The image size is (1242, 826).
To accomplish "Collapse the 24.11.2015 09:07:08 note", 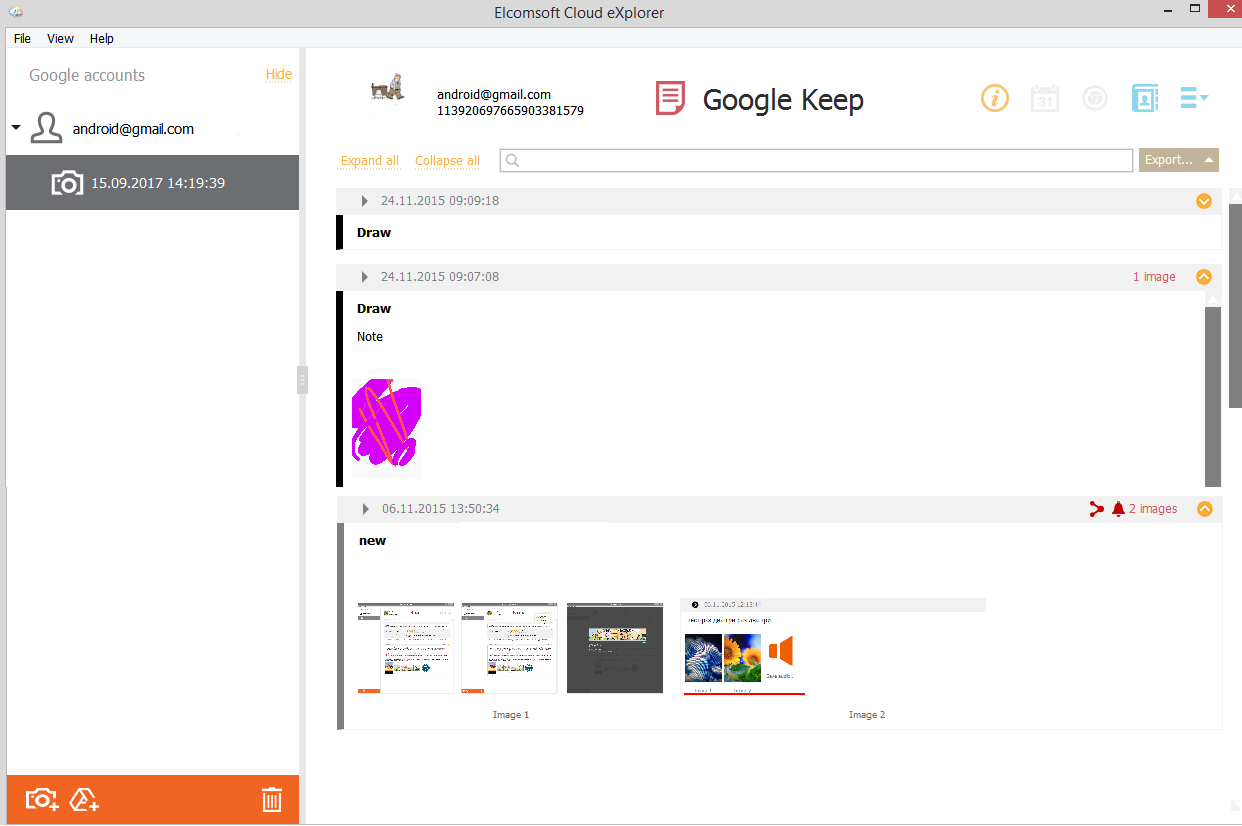I will tap(1204, 277).
